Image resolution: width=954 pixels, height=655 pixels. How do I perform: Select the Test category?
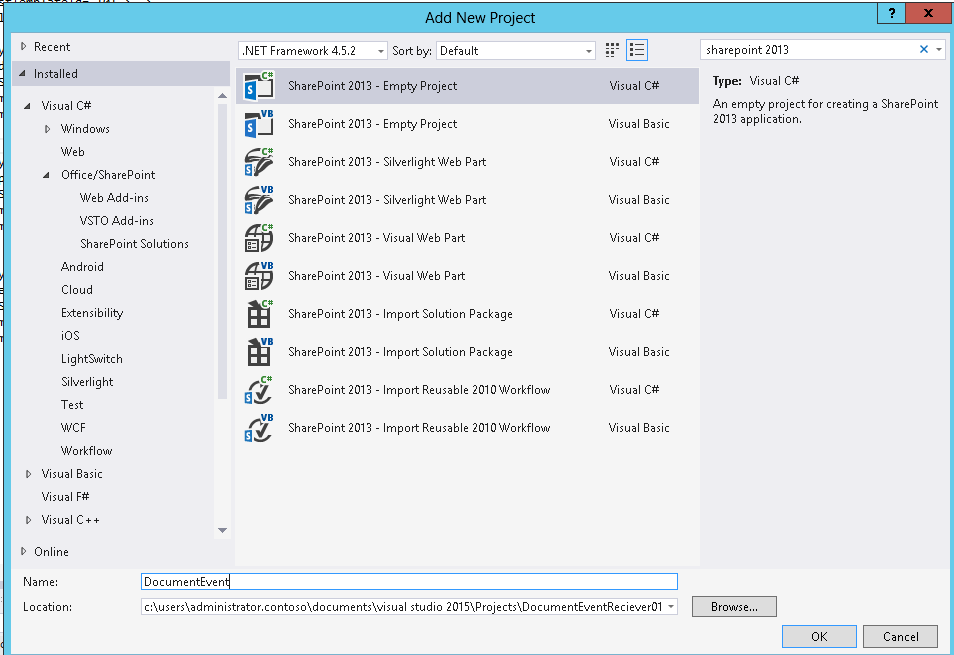tap(72, 405)
